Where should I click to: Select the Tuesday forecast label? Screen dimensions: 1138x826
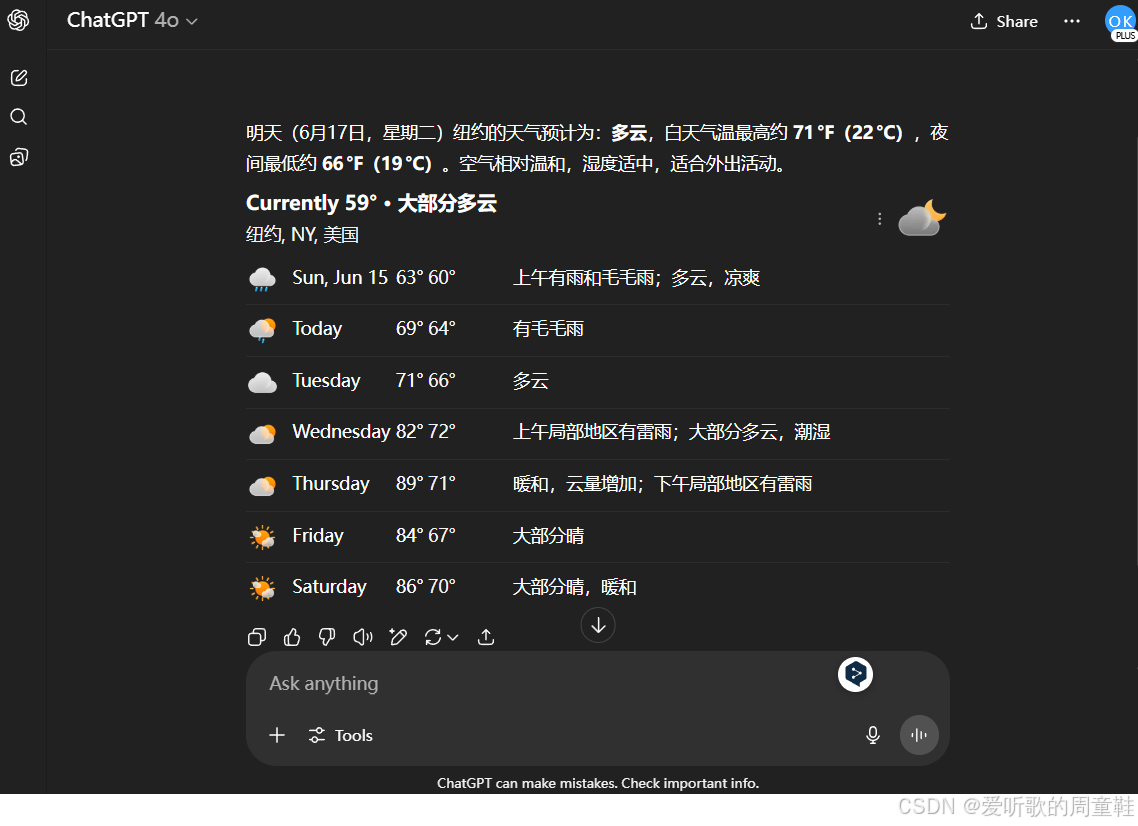click(326, 380)
